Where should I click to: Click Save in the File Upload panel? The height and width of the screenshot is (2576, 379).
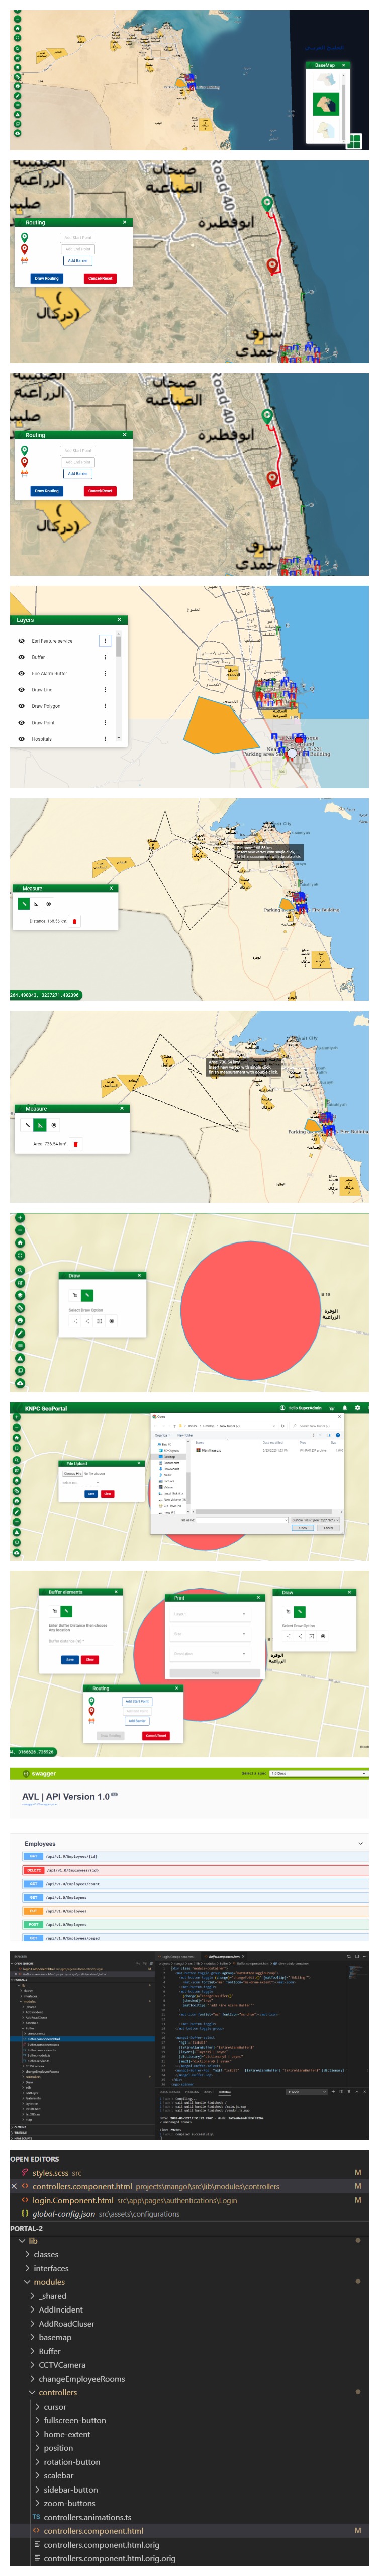tap(91, 1494)
